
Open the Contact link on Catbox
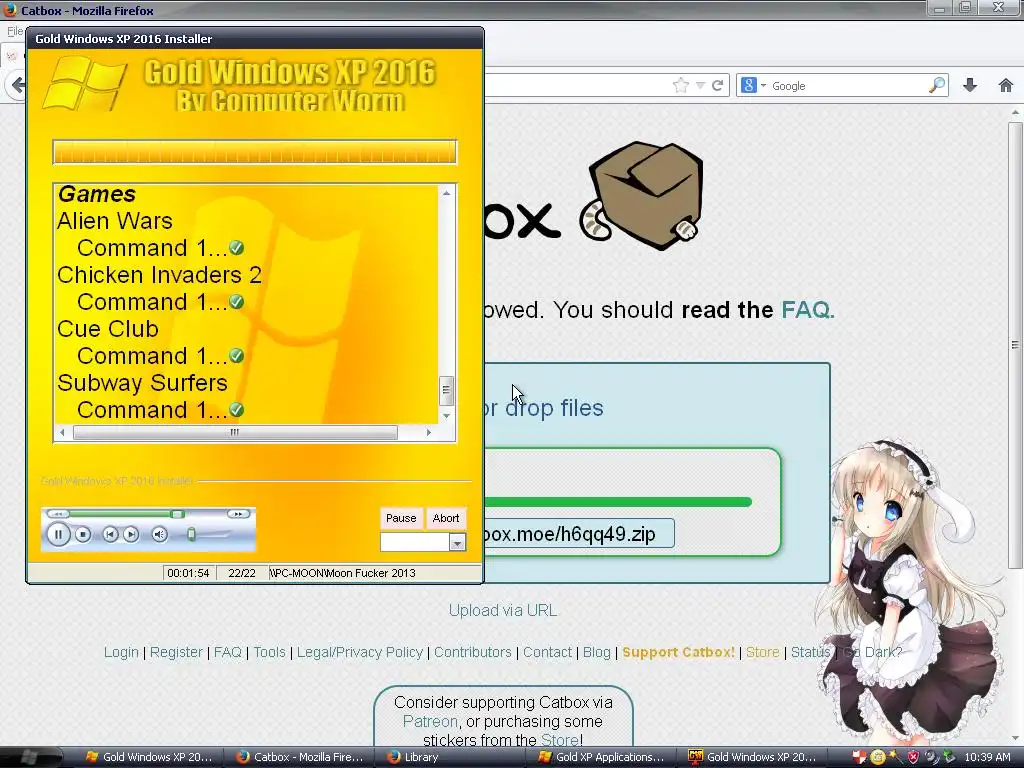547,652
